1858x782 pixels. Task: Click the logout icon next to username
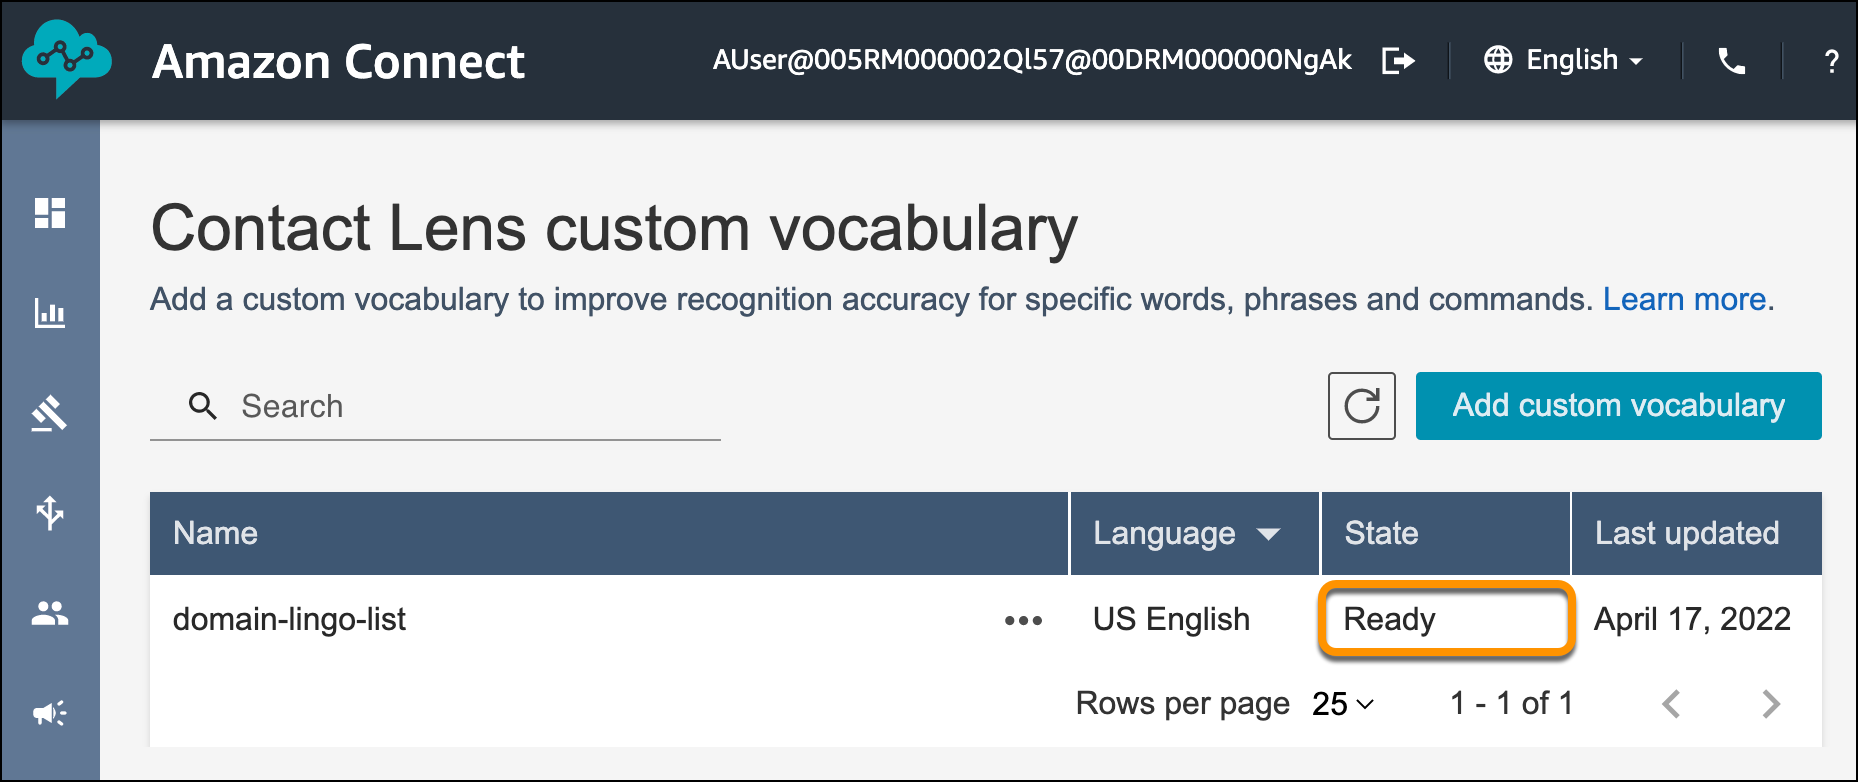coord(1398,61)
